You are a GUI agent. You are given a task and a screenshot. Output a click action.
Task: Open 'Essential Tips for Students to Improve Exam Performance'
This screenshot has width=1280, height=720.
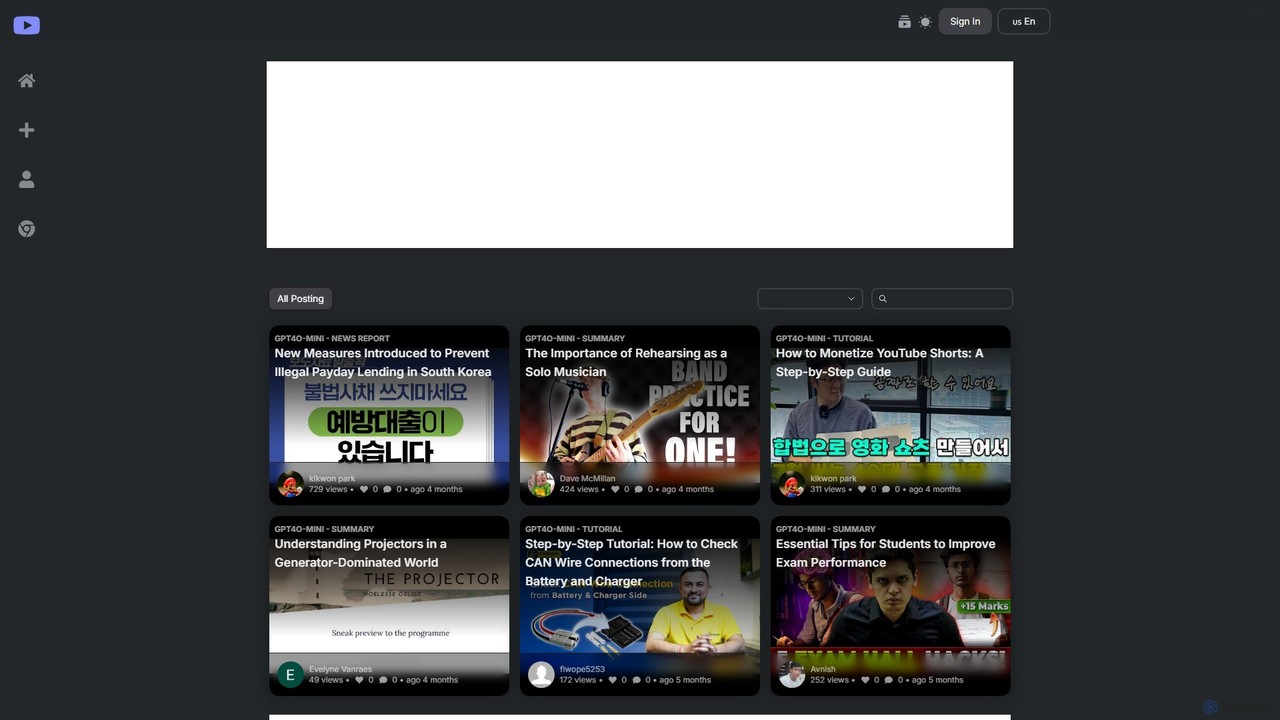click(885, 553)
